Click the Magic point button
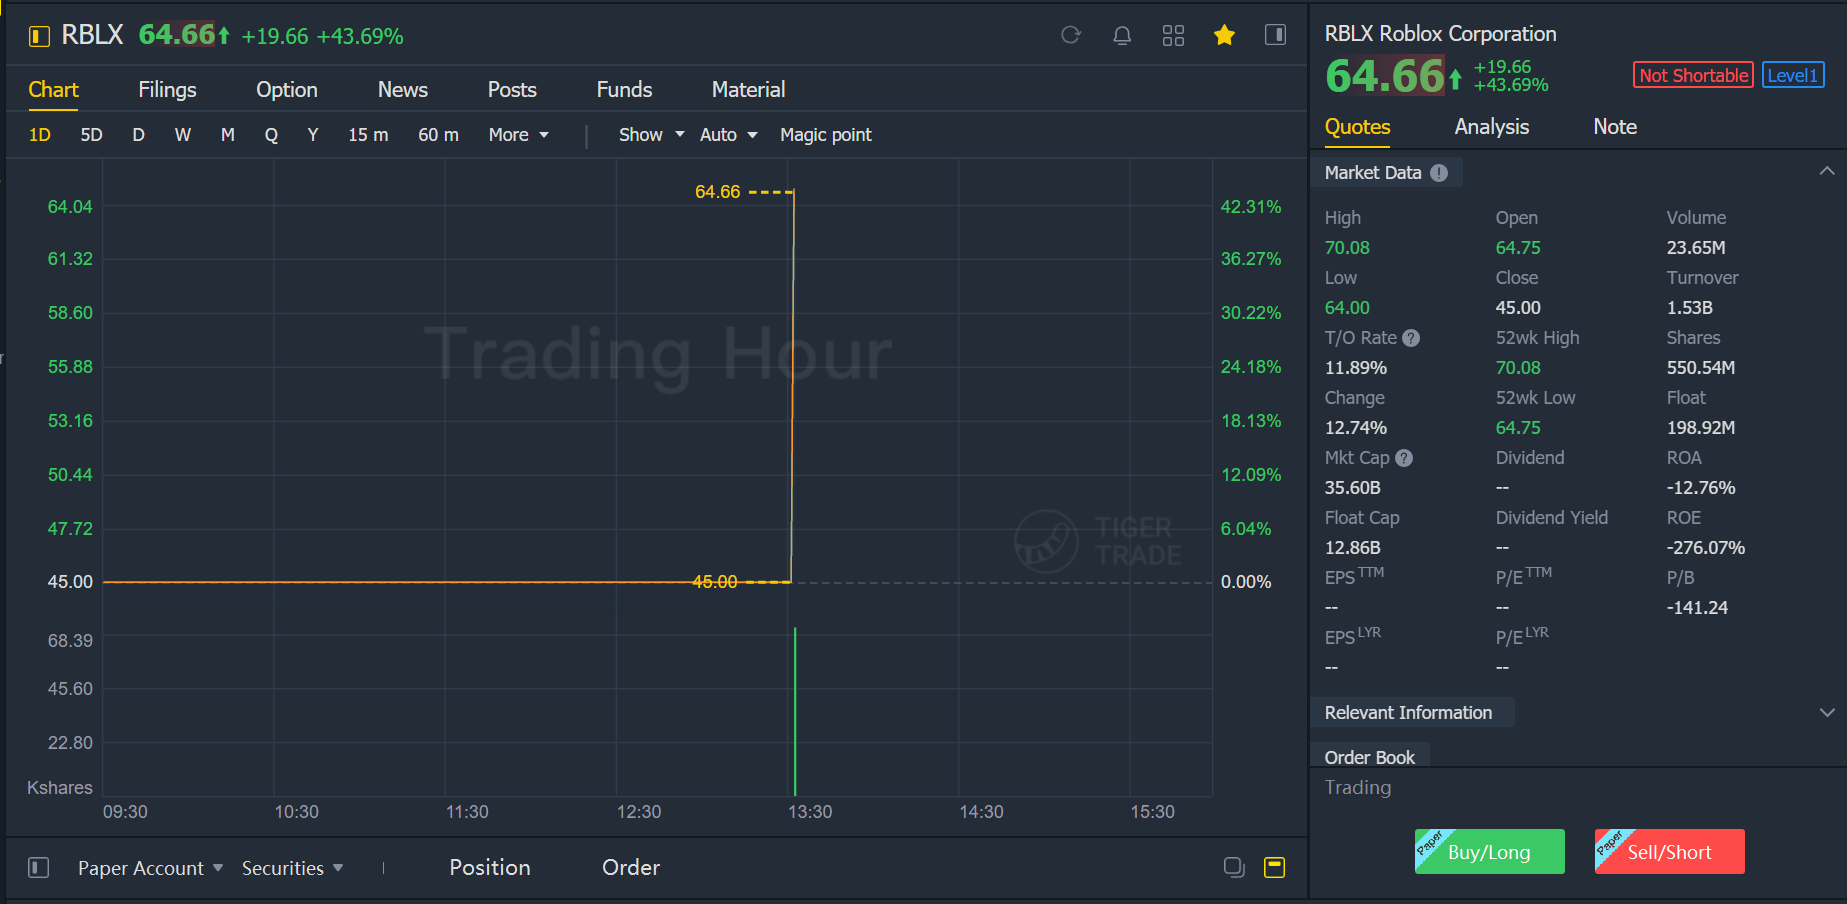 (825, 135)
